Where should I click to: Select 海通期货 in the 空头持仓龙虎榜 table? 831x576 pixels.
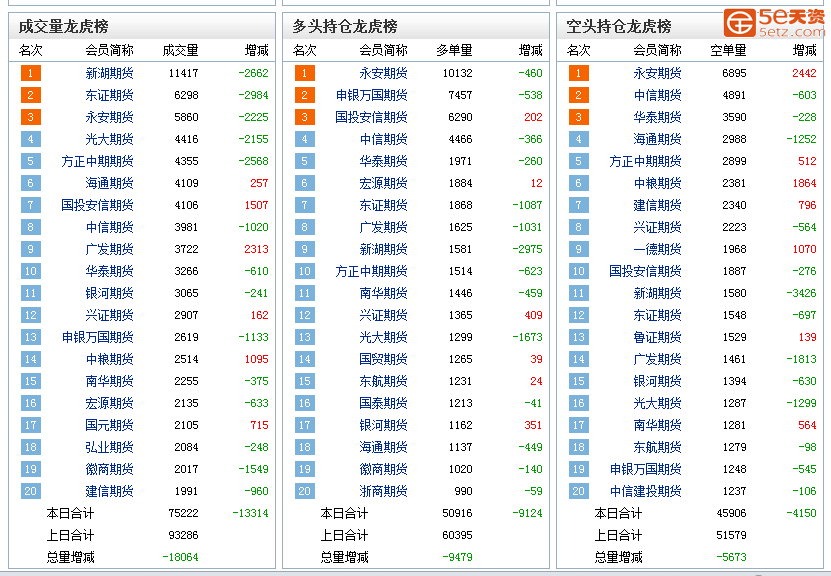tap(657, 139)
